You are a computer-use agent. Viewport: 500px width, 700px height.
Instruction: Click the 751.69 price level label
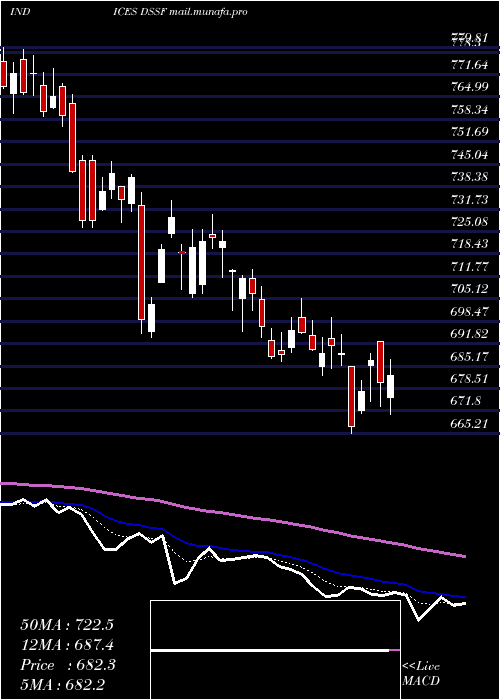coord(469,132)
